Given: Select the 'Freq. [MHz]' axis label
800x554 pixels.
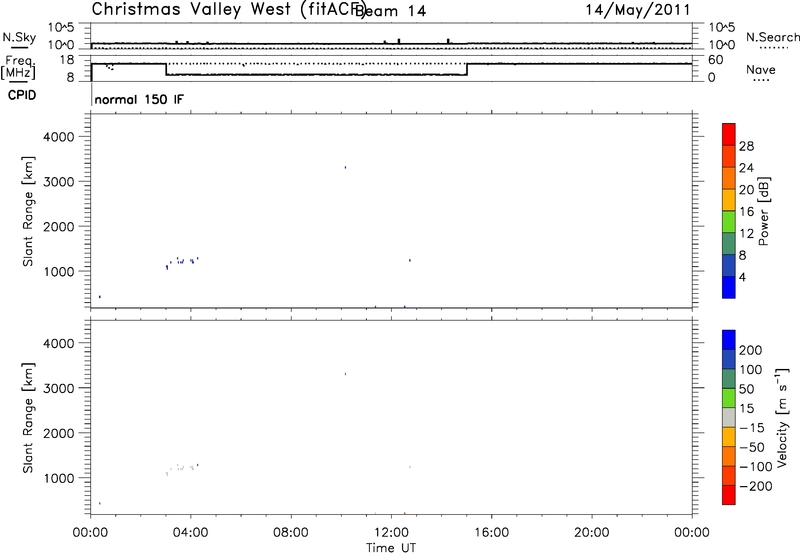Looking at the screenshot, I should tap(18, 67).
